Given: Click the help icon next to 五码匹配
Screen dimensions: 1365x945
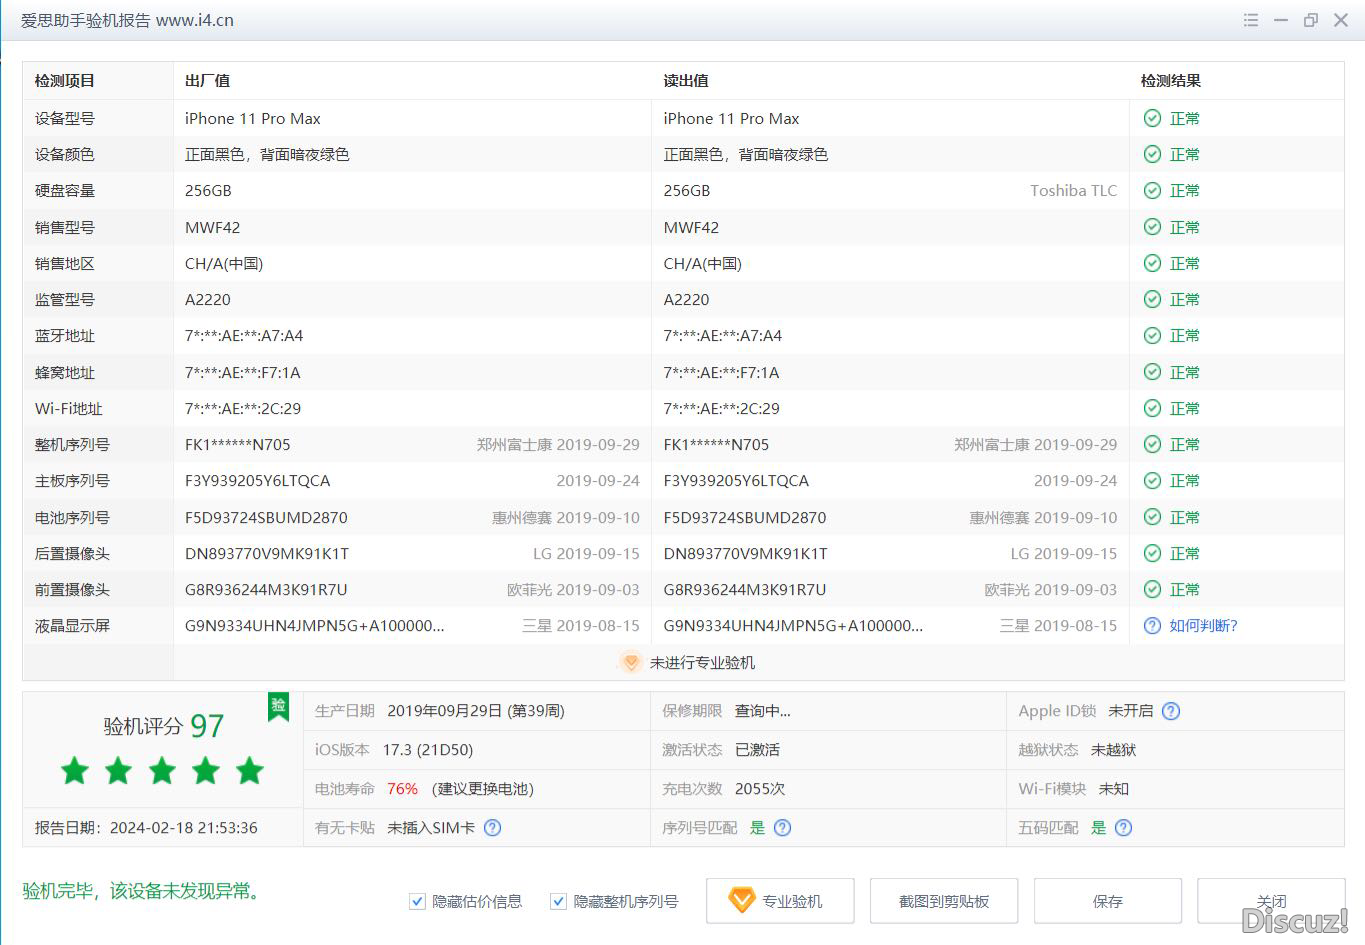Looking at the screenshot, I should 1123,827.
